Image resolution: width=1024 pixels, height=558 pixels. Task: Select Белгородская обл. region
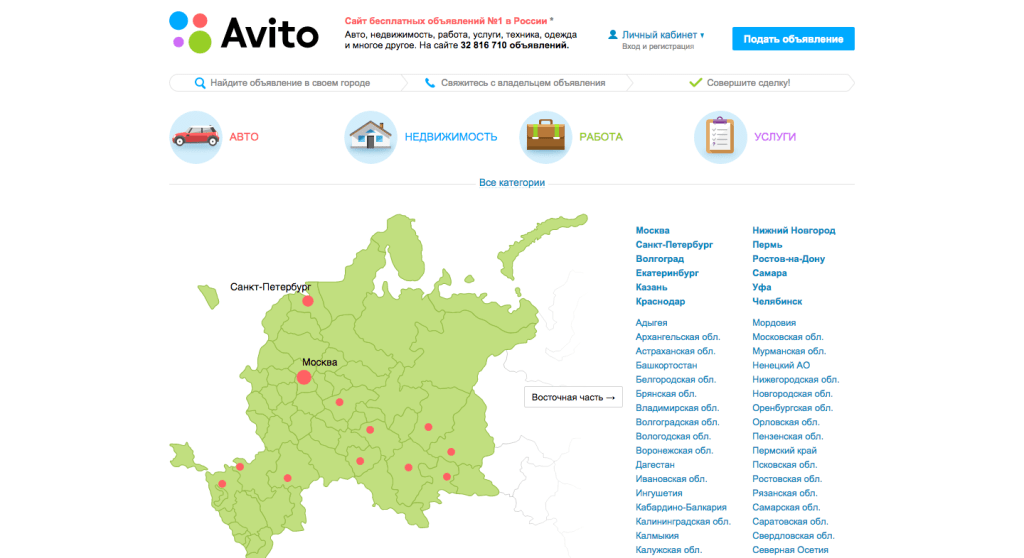tap(675, 379)
